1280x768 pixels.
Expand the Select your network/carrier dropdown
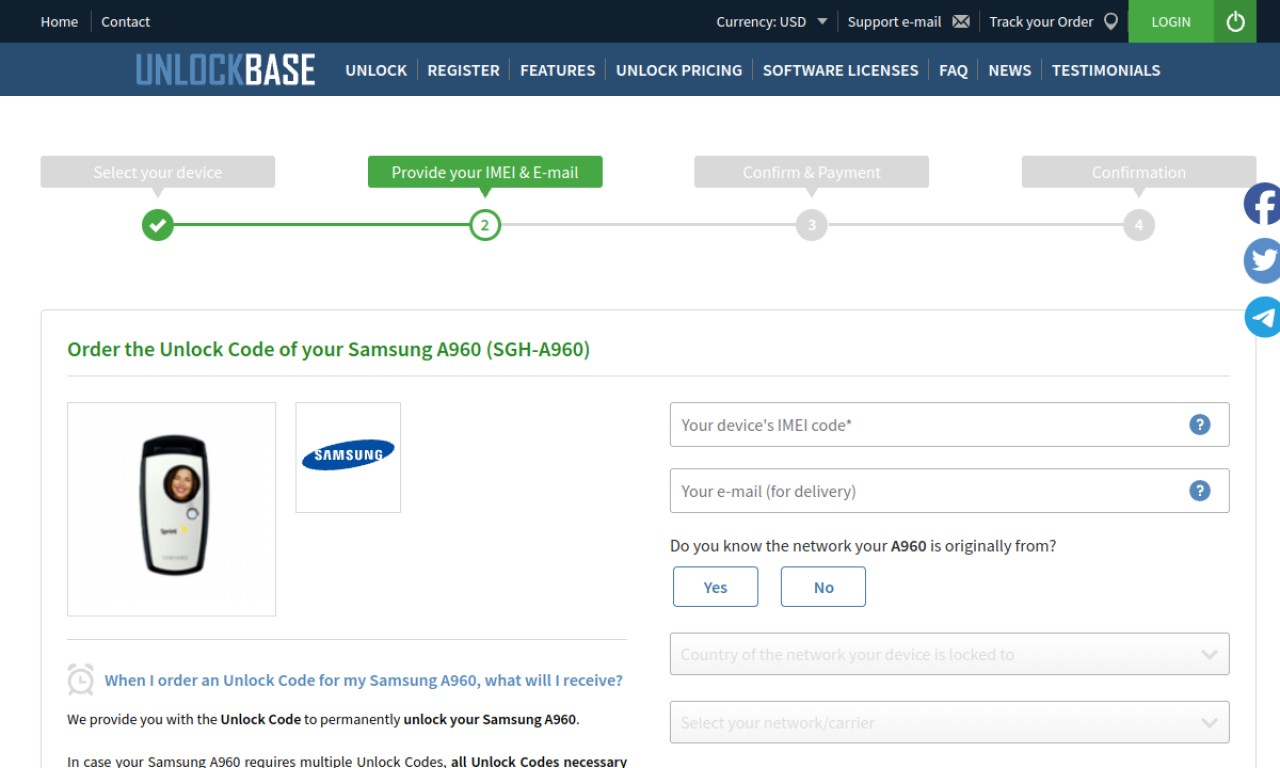[949, 722]
